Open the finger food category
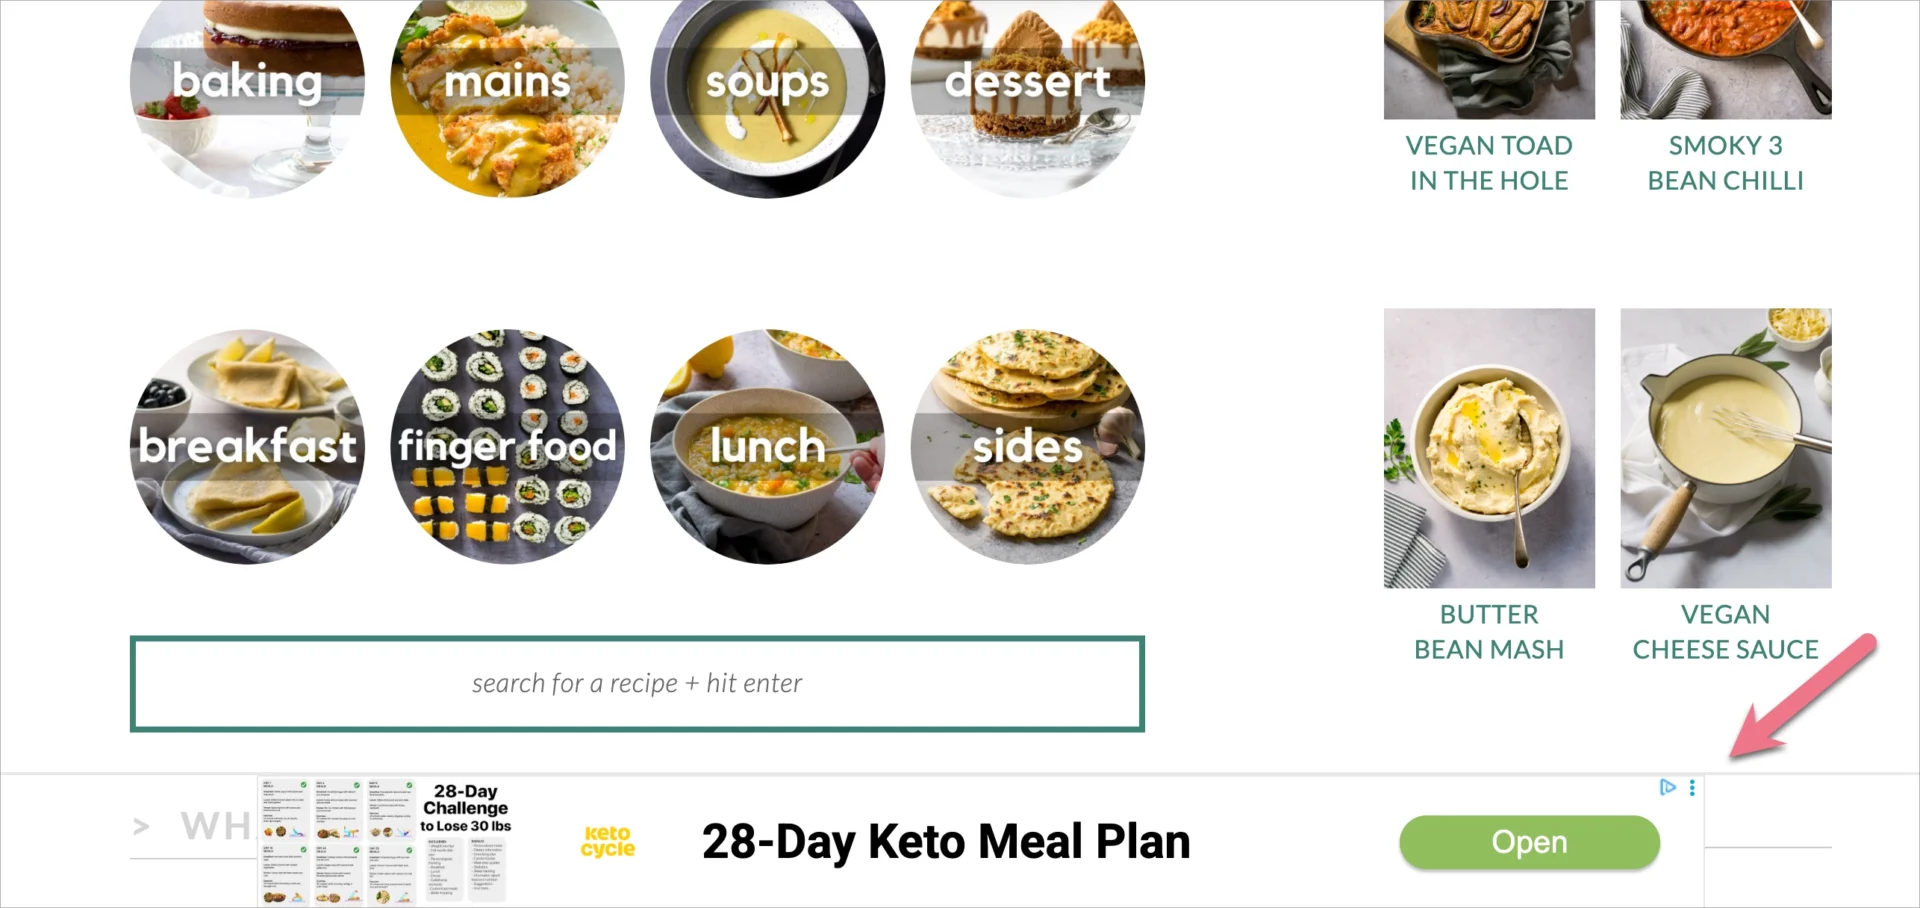This screenshot has width=1920, height=908. click(x=507, y=447)
